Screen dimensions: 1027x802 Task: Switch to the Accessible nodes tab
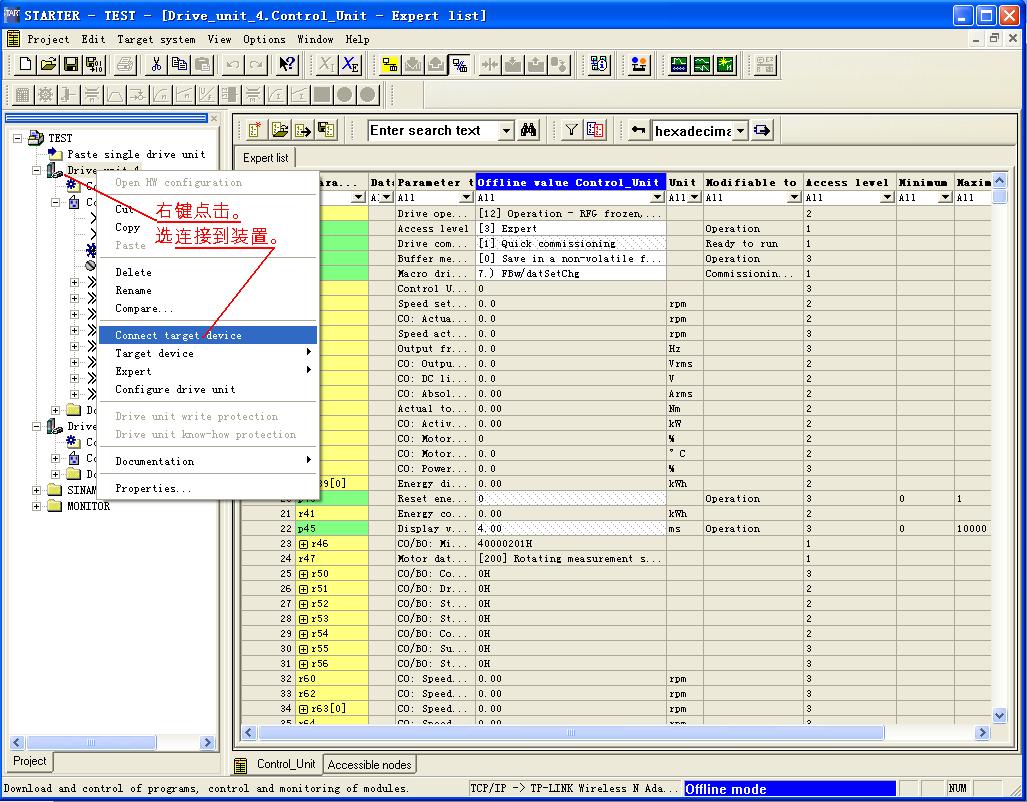pos(369,765)
